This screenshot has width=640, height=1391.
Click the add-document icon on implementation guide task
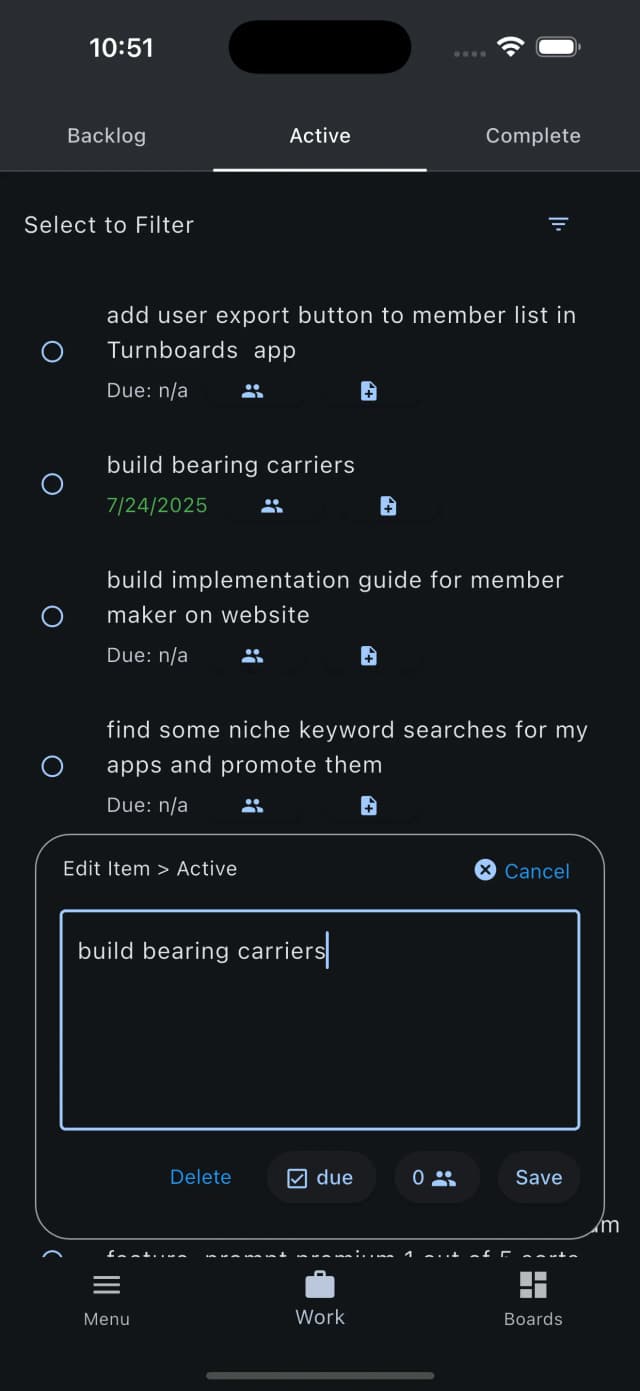click(368, 655)
